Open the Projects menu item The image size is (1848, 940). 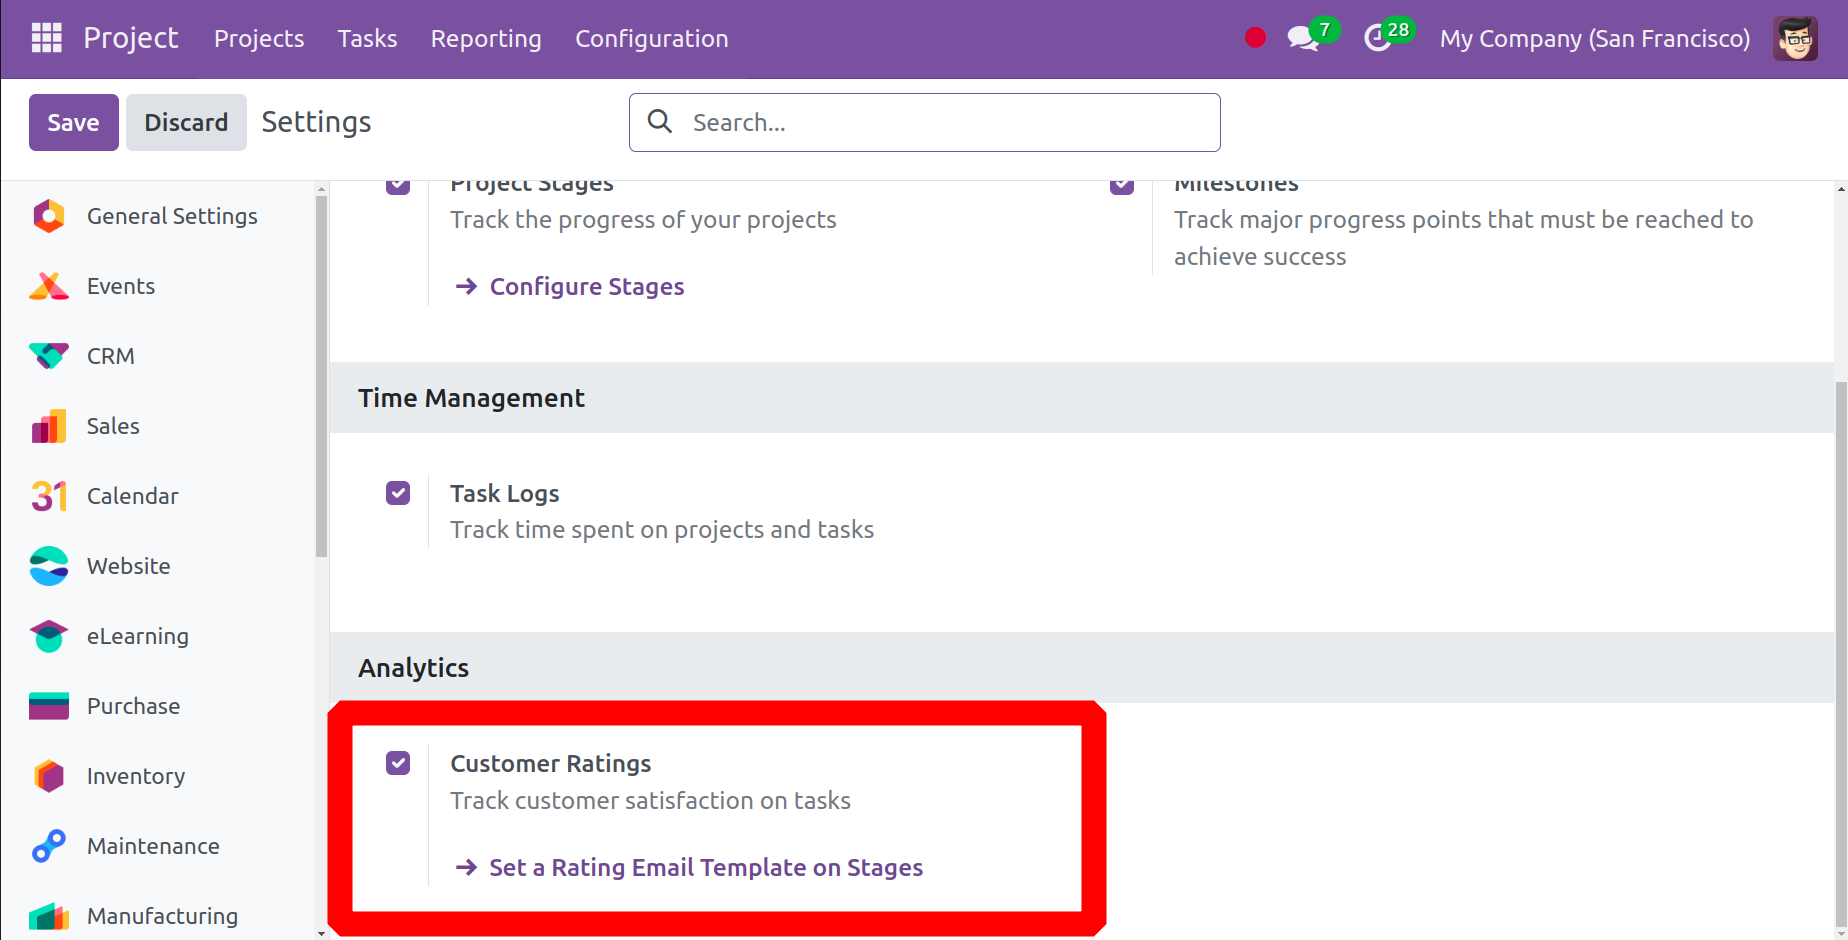[x=259, y=38]
